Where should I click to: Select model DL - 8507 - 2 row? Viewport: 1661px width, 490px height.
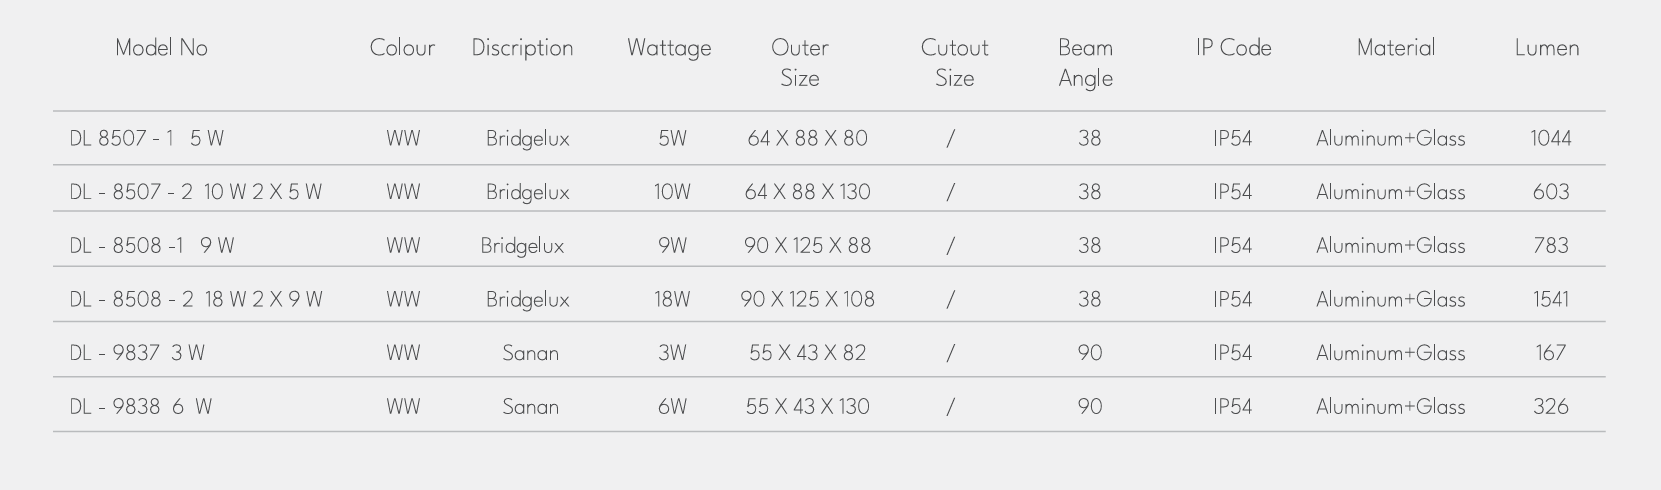coord(829,192)
